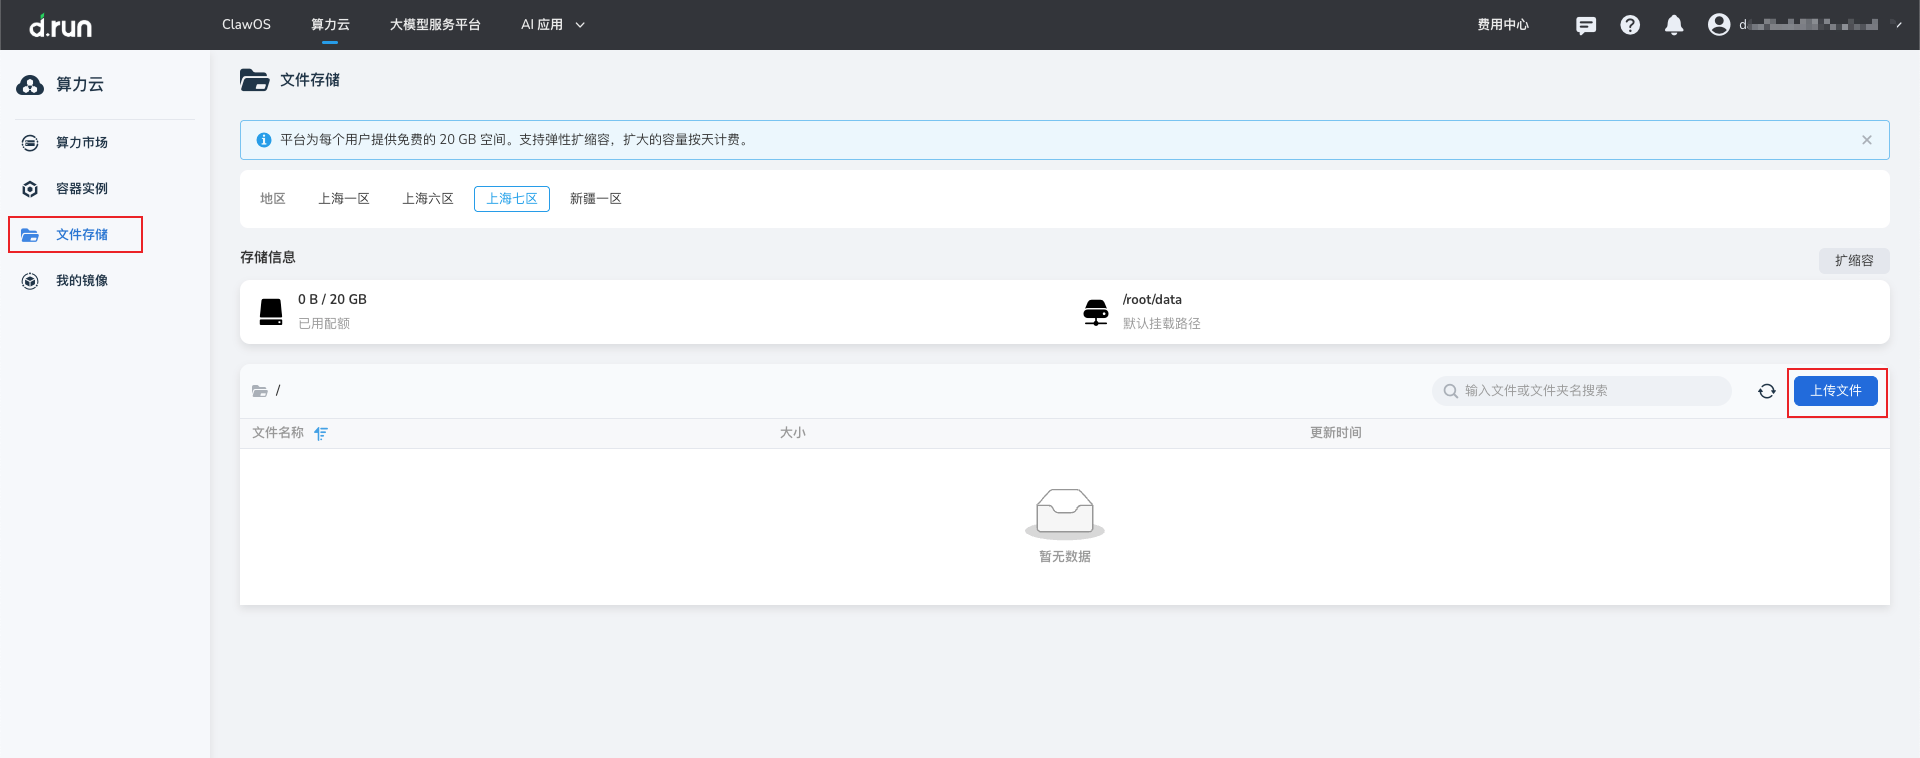
Task: Click the 扩缩容 button
Action: point(1854,261)
